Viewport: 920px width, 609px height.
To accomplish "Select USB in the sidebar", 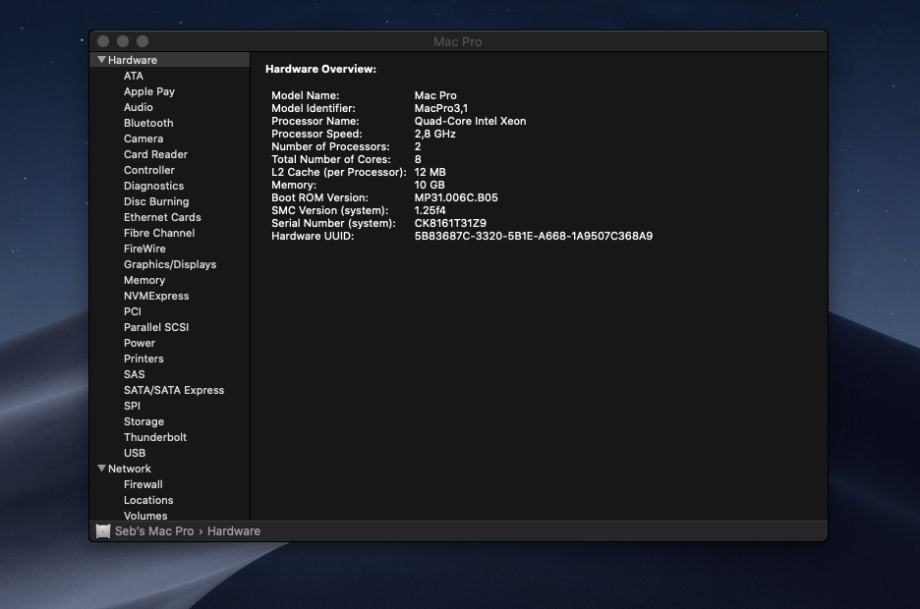I will point(134,453).
